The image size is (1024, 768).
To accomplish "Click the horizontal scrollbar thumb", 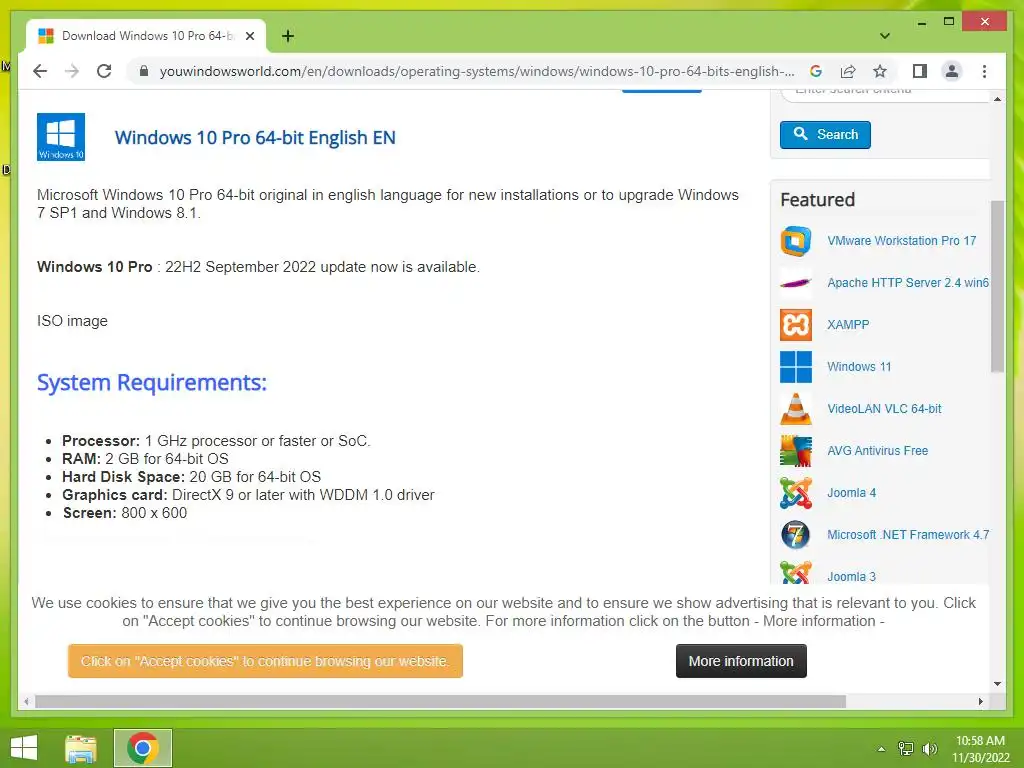I will click(441, 701).
